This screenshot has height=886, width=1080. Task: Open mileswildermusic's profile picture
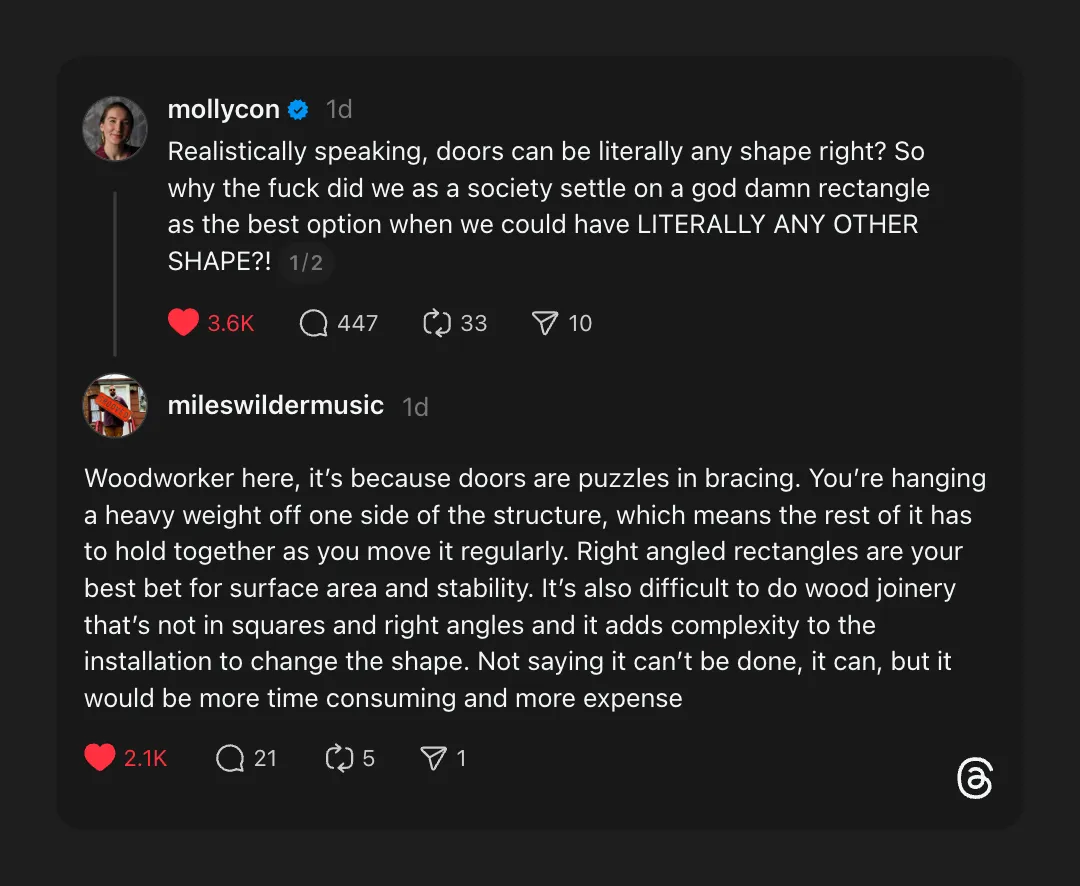point(115,406)
